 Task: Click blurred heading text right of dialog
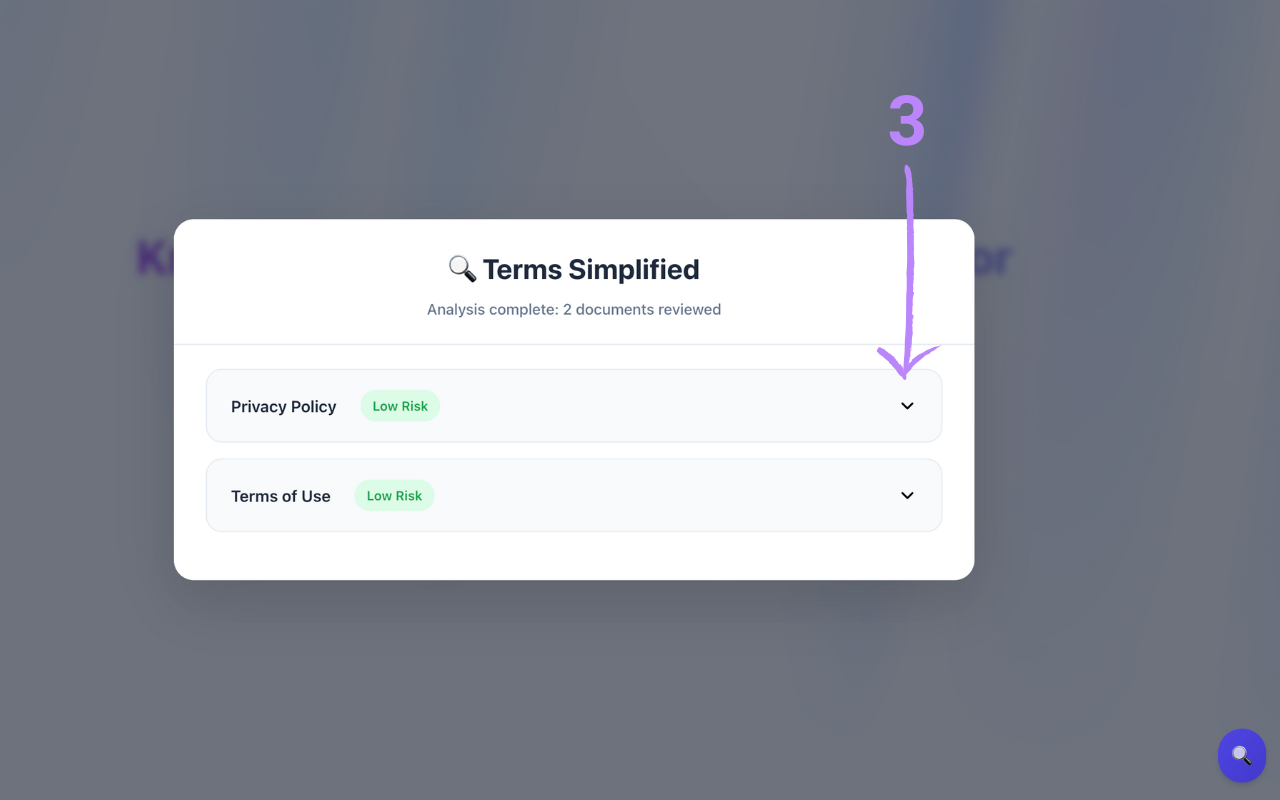[x=993, y=260]
